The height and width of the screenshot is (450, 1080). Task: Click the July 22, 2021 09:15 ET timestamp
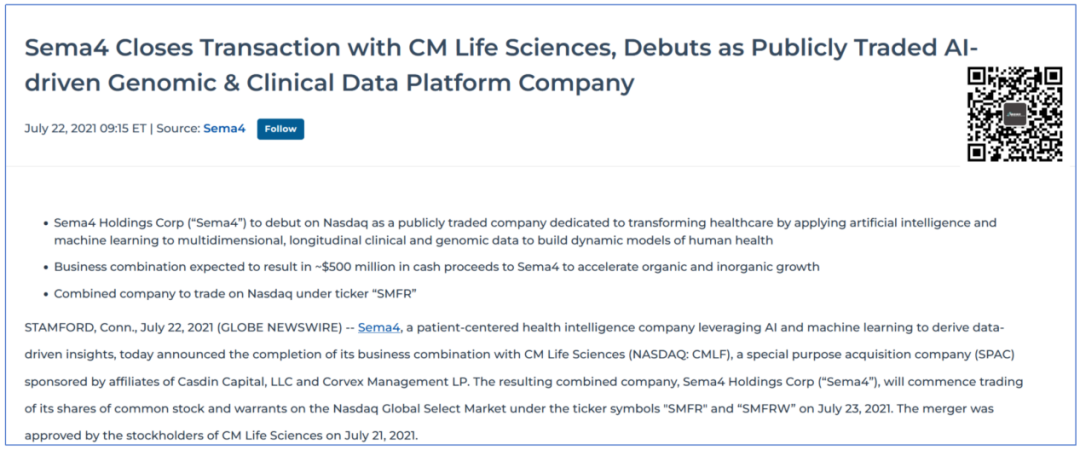point(85,129)
